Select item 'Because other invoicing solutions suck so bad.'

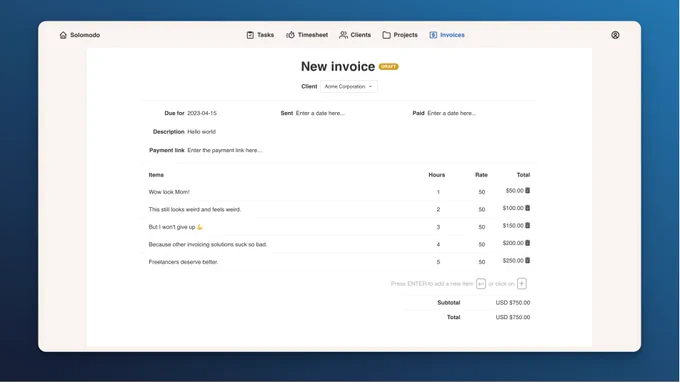[x=208, y=245]
